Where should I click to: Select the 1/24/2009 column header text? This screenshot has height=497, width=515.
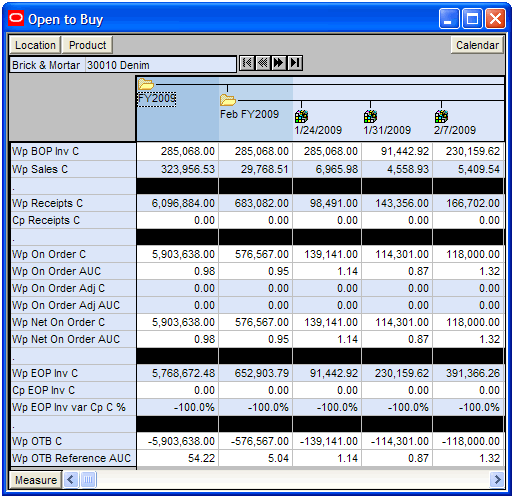click(x=318, y=130)
